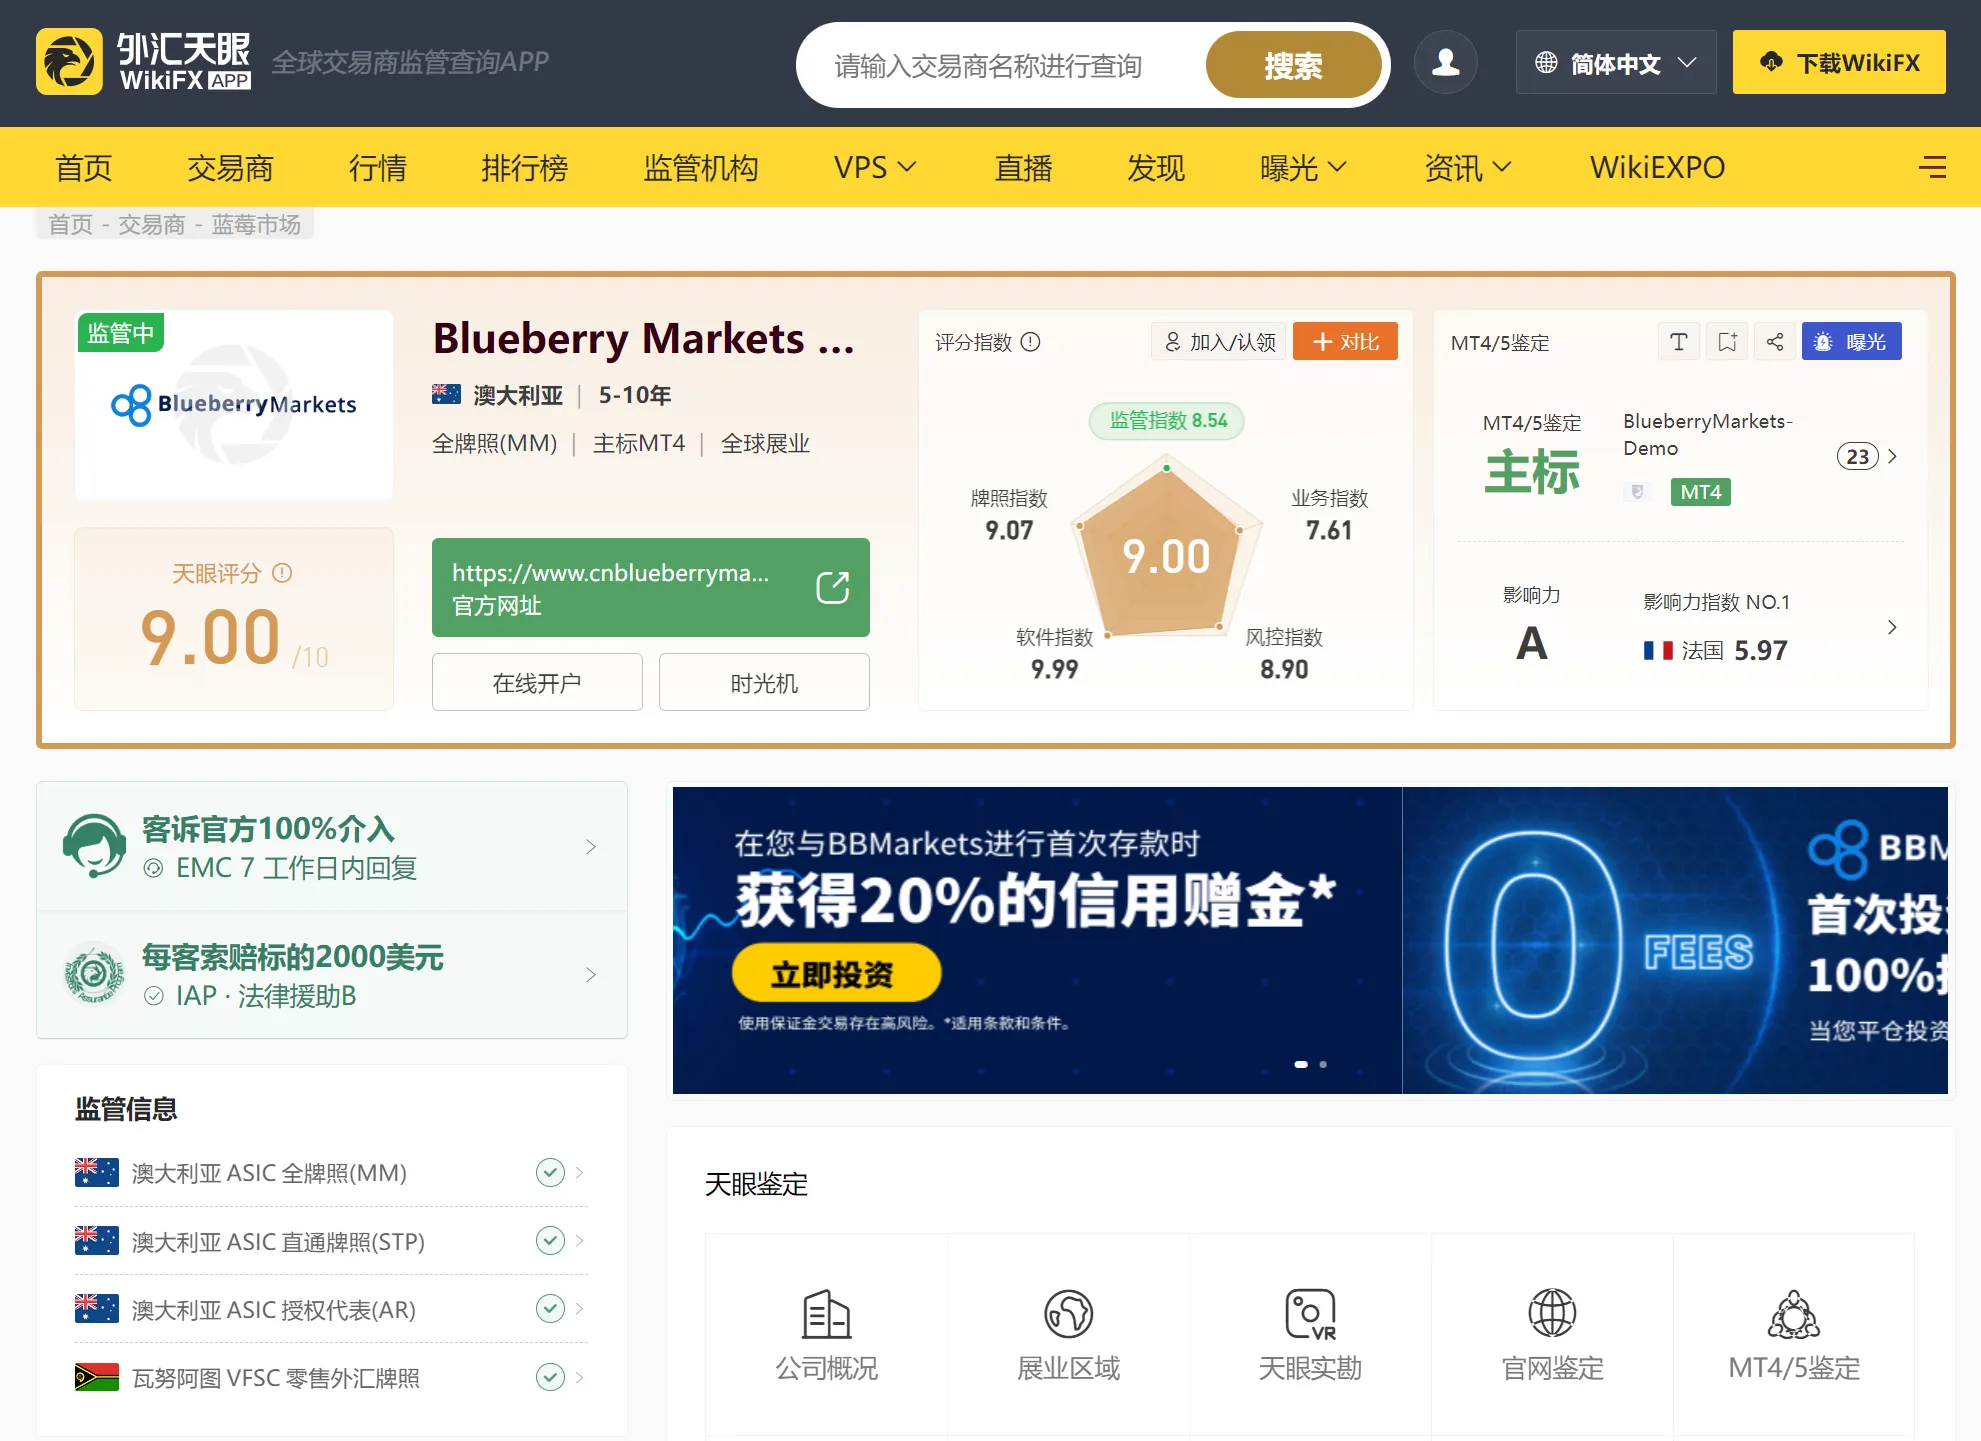The image size is (1981, 1441).
Task: Click the 监管指数 8.54 badge
Action: click(1167, 420)
